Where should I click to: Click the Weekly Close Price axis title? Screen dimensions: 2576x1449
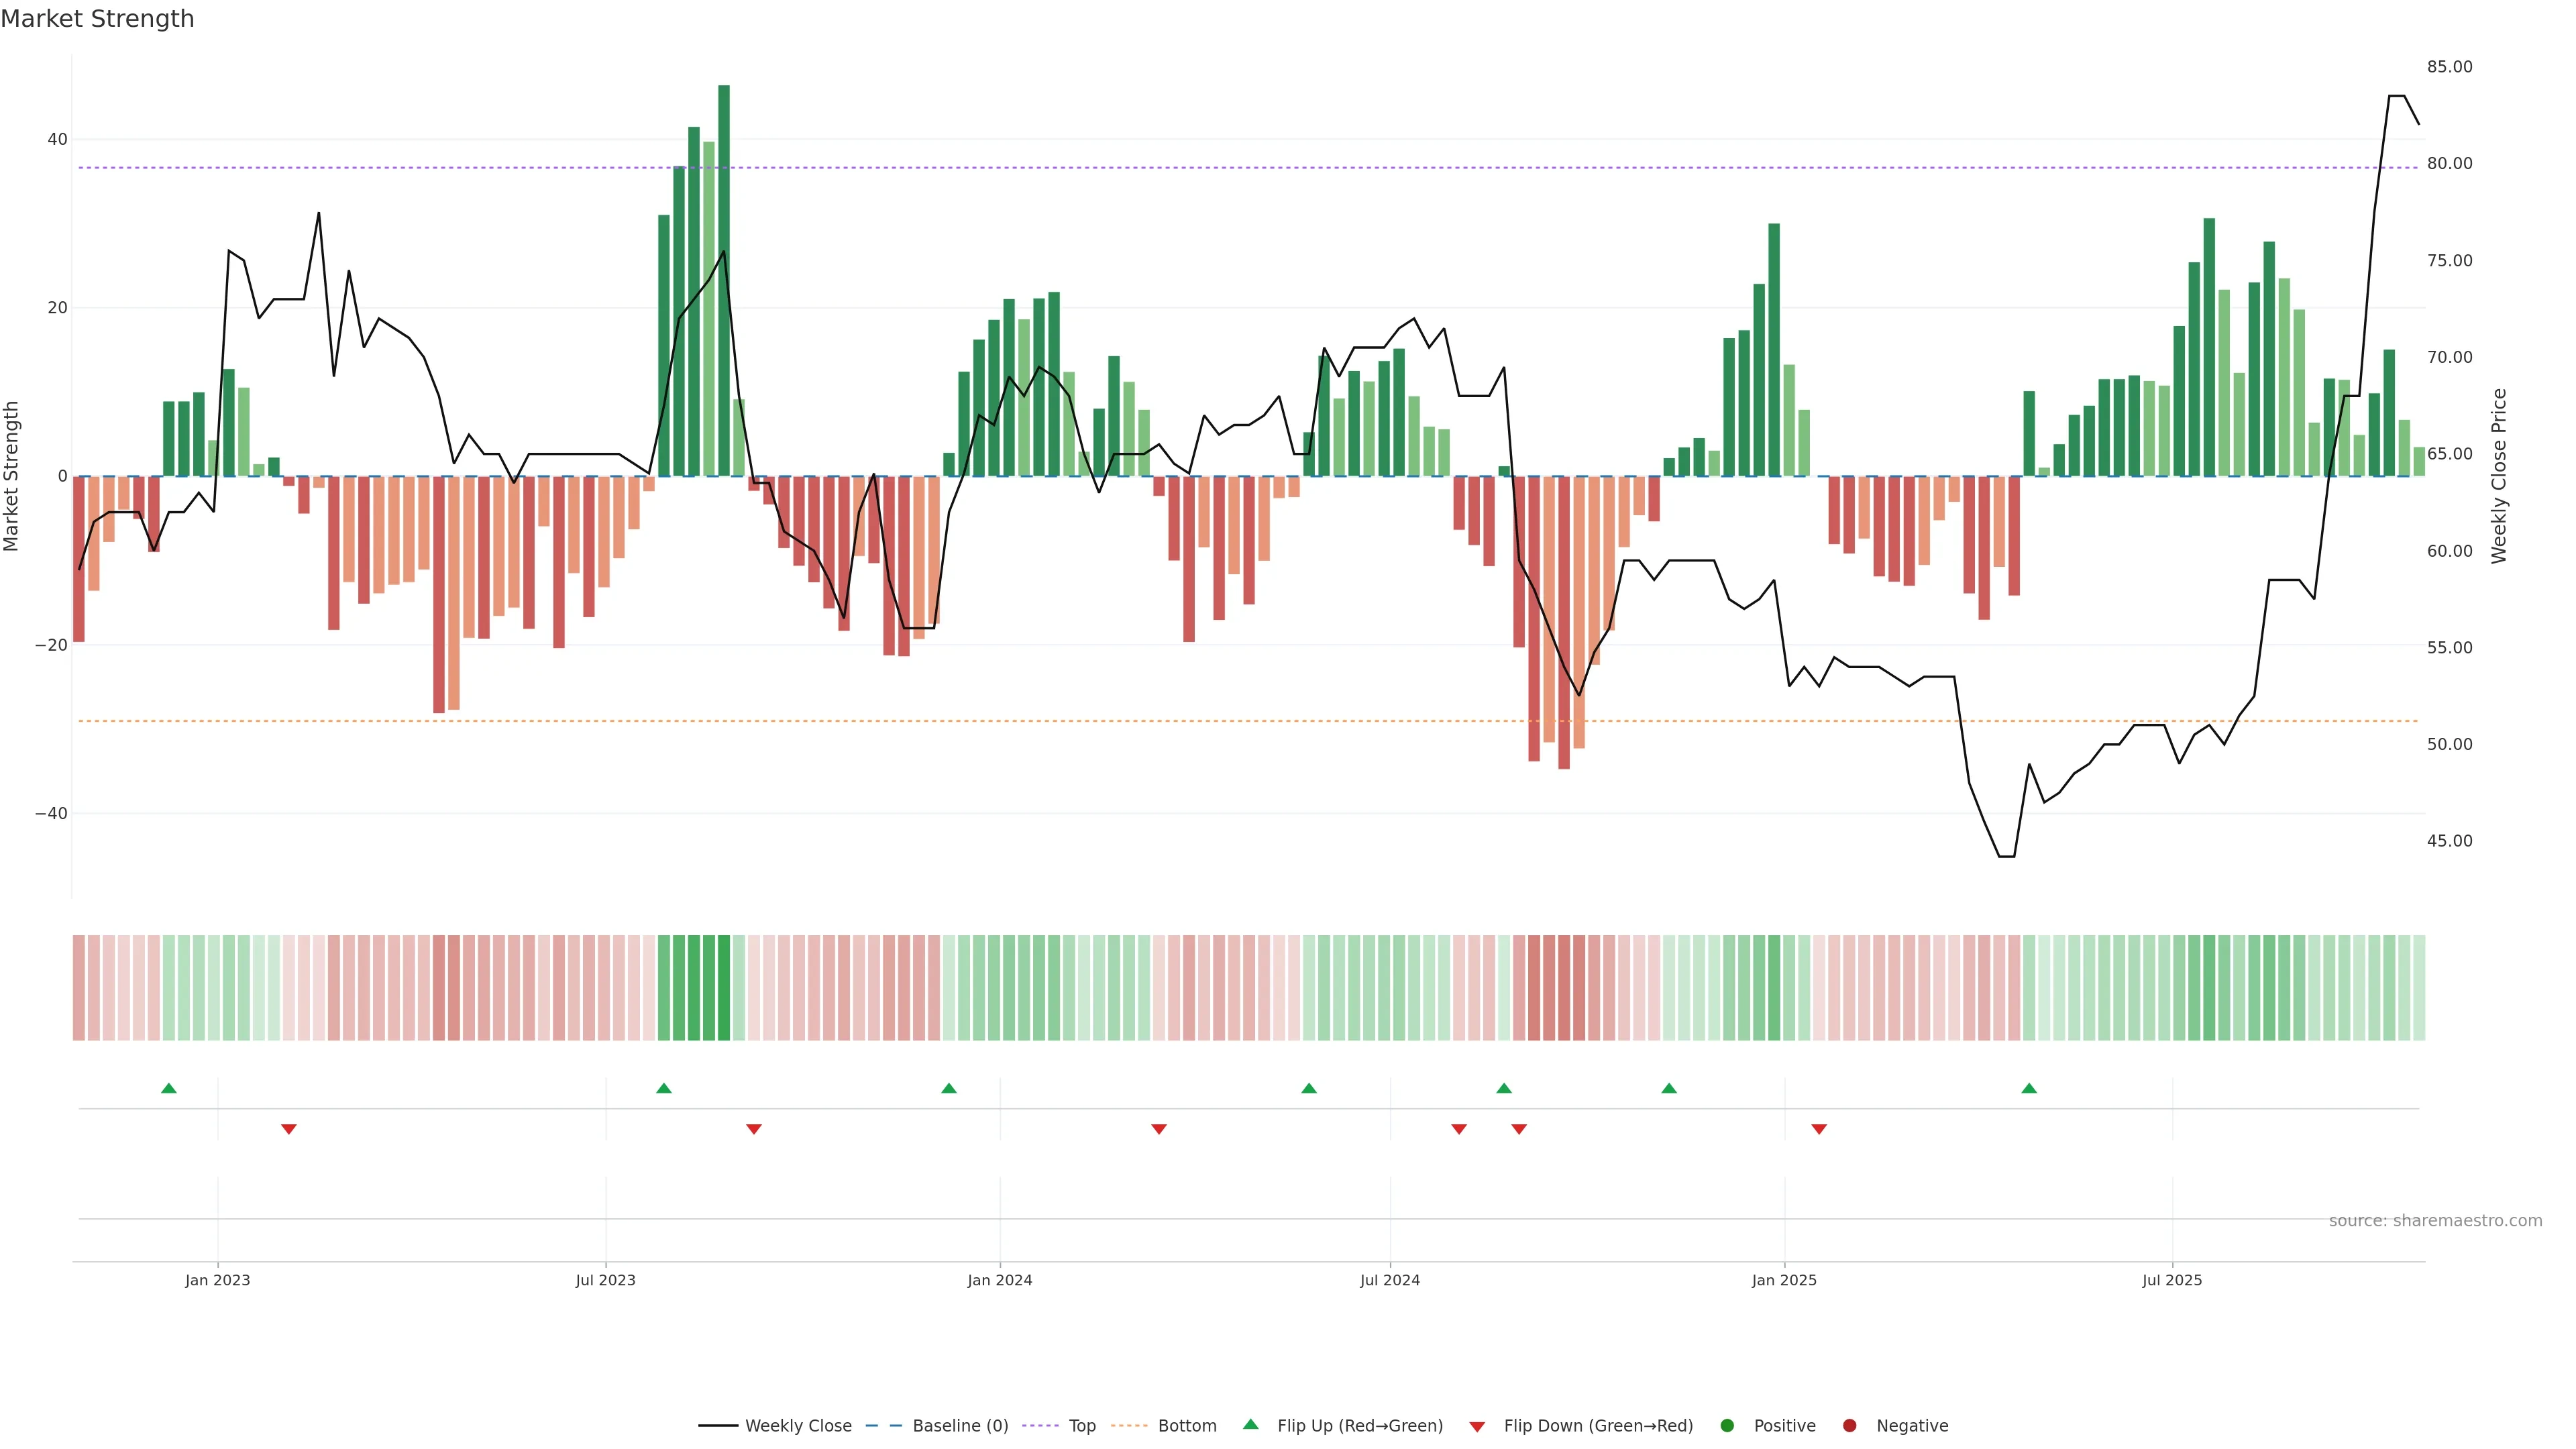(2499, 476)
